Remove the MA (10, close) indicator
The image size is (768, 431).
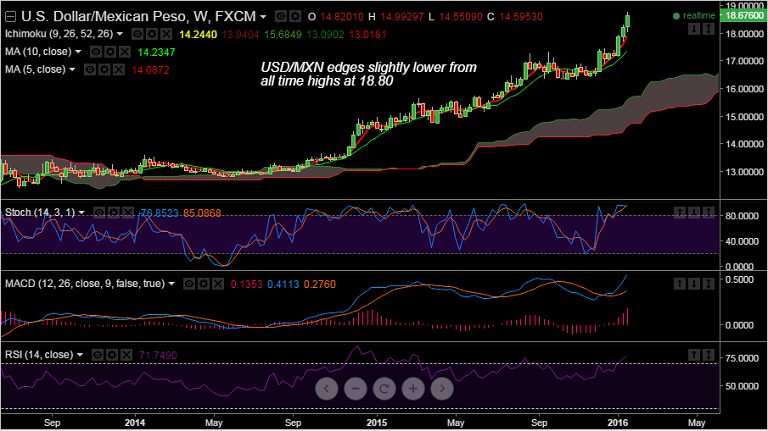pos(124,52)
